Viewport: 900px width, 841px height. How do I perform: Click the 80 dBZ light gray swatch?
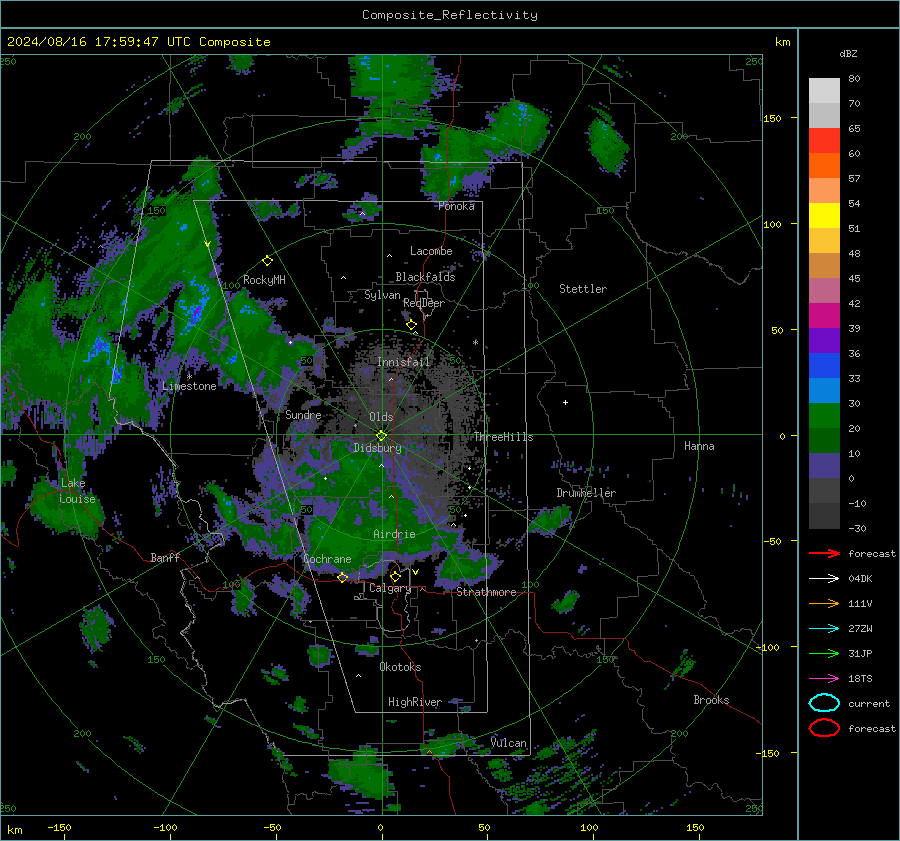point(824,90)
